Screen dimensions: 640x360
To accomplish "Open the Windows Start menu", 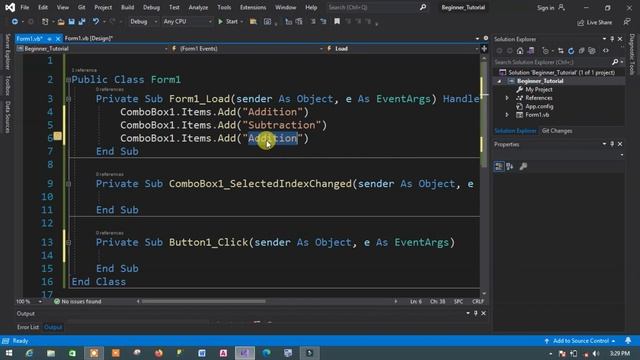I will coord(9,353).
